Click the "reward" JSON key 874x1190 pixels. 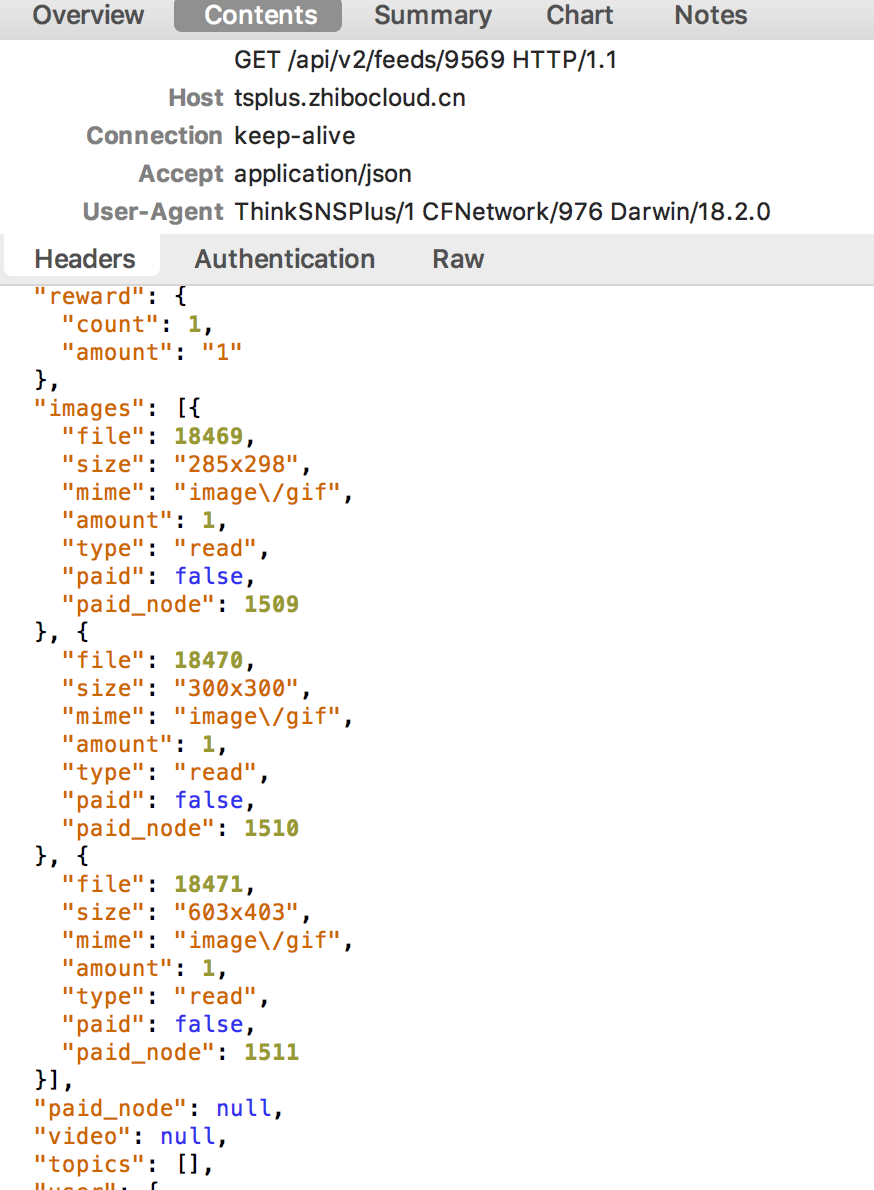click(x=90, y=296)
